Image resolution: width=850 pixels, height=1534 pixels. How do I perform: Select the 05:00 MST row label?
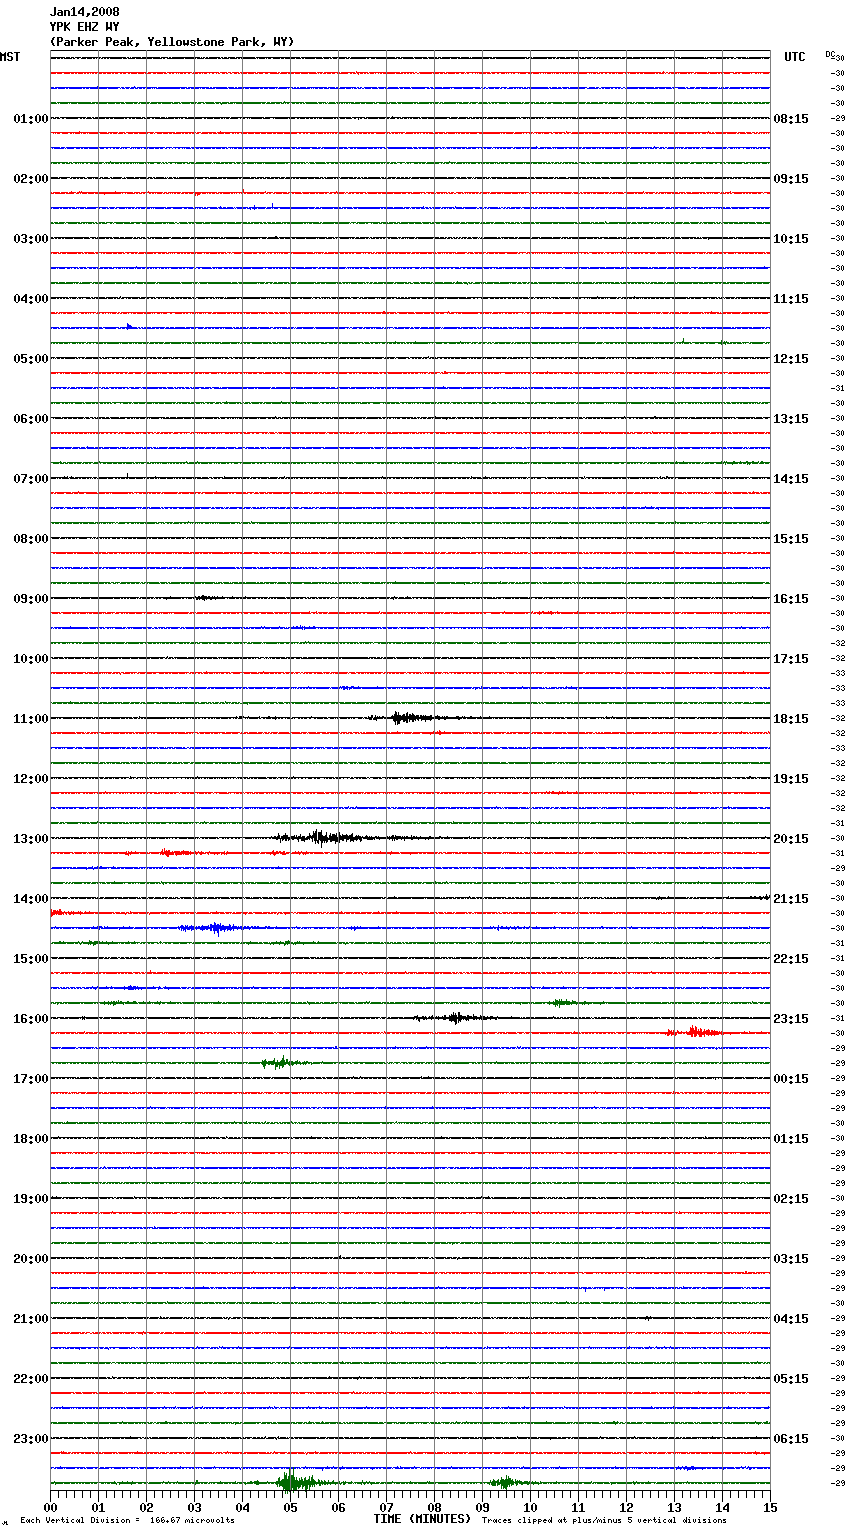31,359
